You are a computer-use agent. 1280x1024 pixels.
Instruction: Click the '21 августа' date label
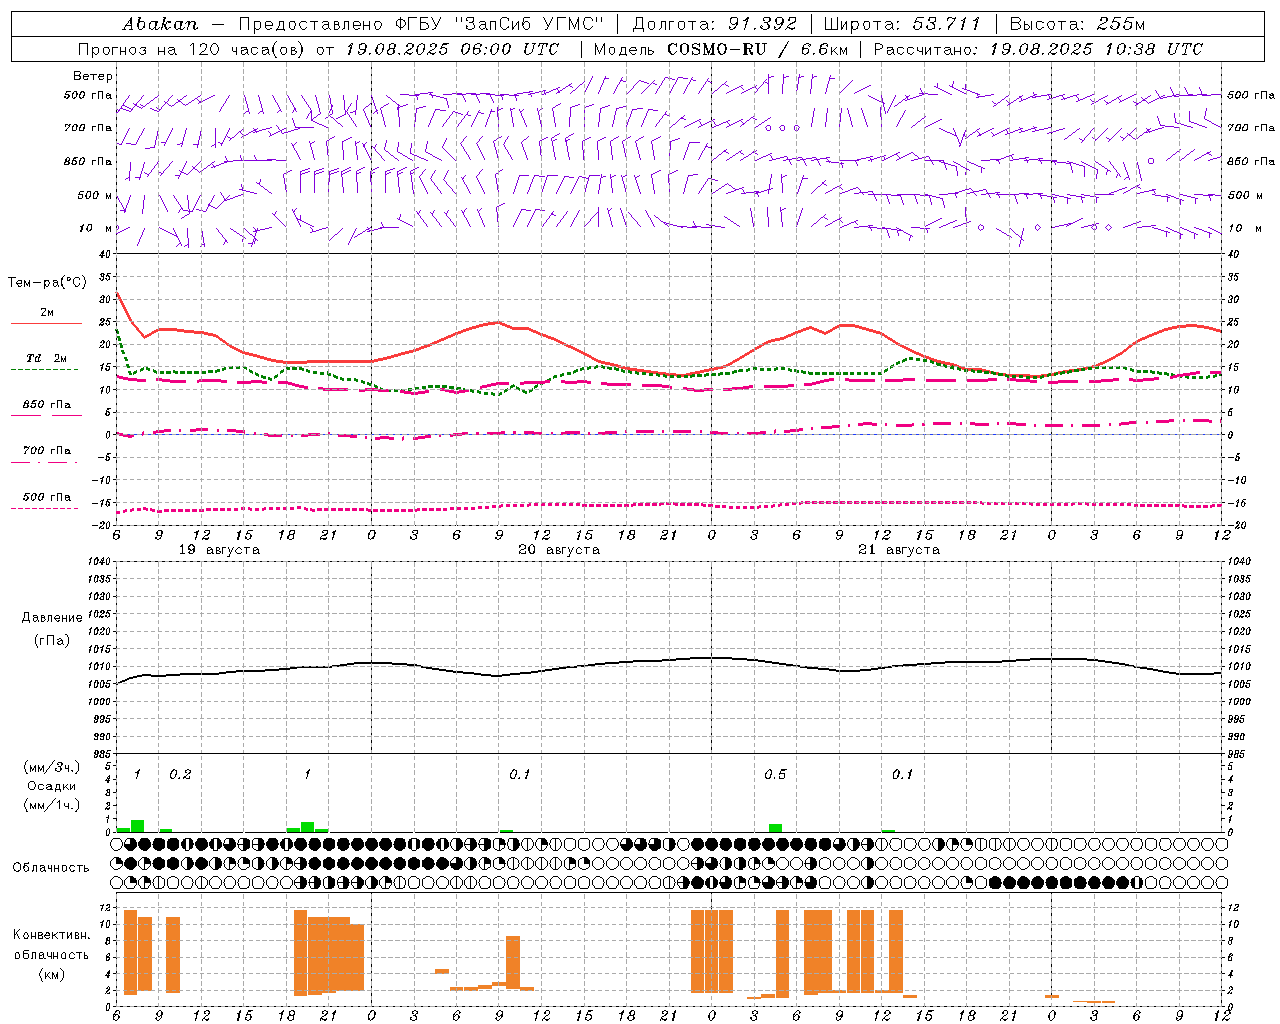coord(899,550)
